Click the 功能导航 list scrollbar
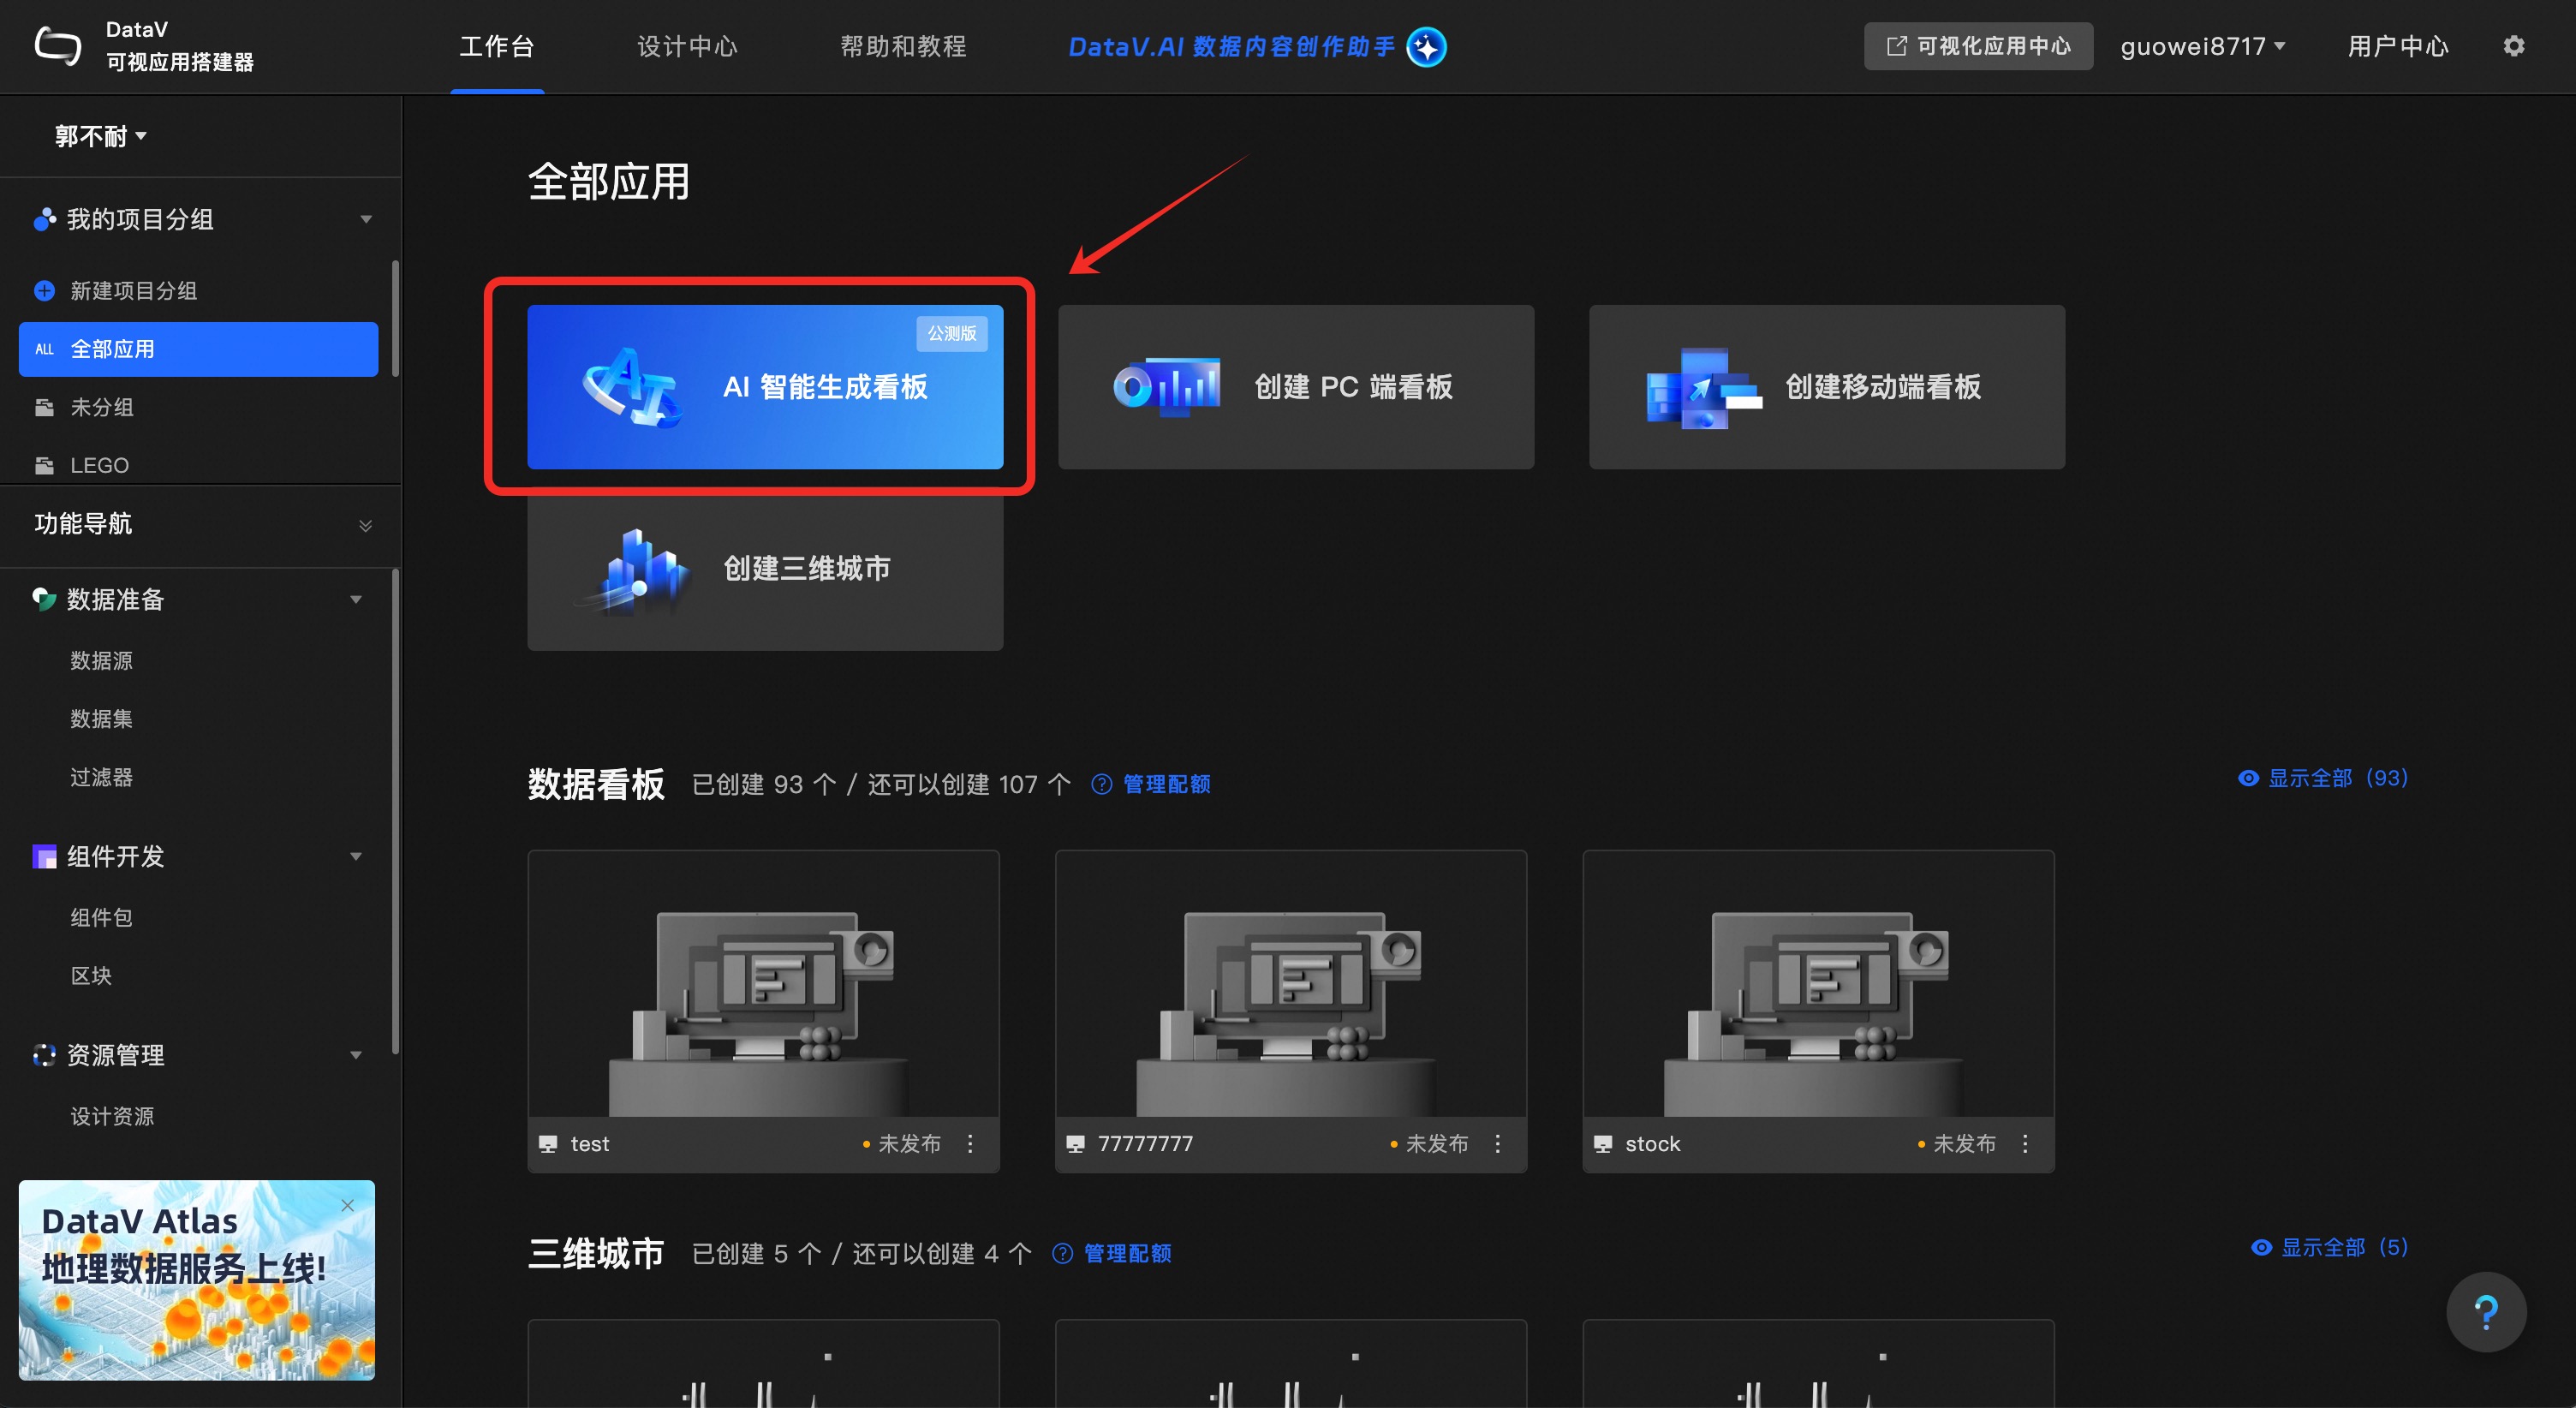This screenshot has height=1408, width=2576. [396, 811]
